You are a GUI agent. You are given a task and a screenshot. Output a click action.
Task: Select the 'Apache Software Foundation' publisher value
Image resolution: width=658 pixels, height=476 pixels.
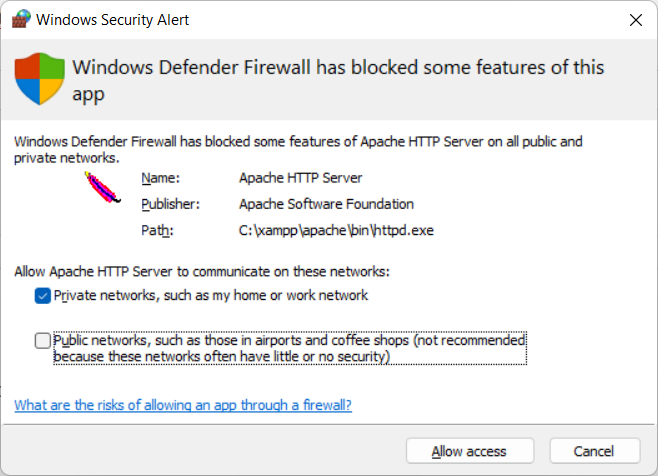tap(326, 204)
